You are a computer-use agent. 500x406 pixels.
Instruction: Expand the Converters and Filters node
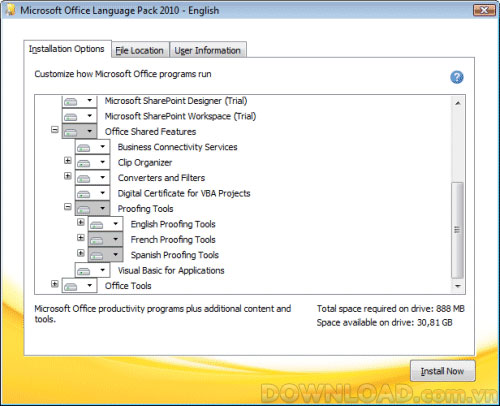(68, 176)
